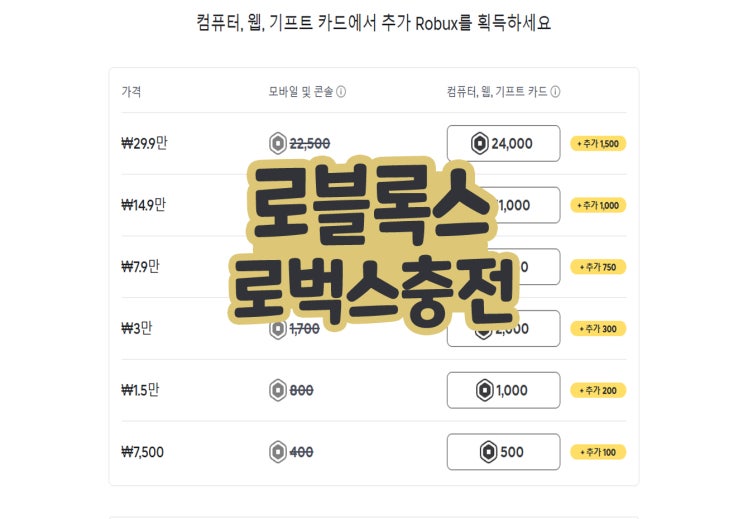This screenshot has width=743, height=519.
Task: Click the +추가 1,000 bonus badge
Action: click(598, 205)
